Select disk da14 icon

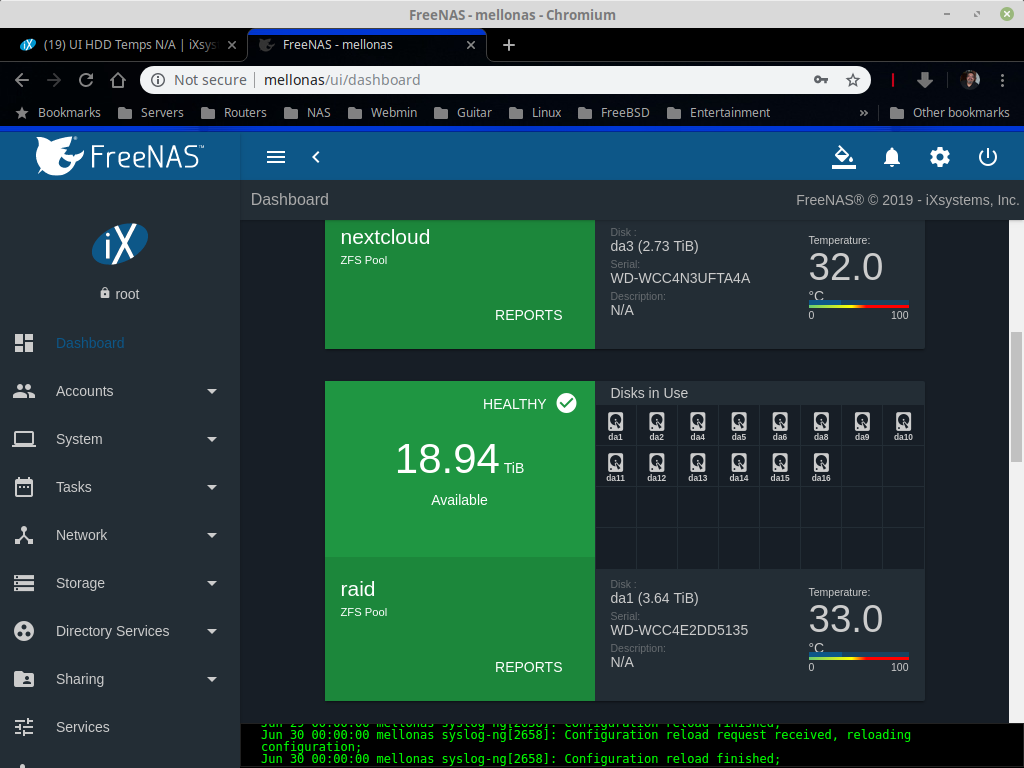click(x=739, y=467)
